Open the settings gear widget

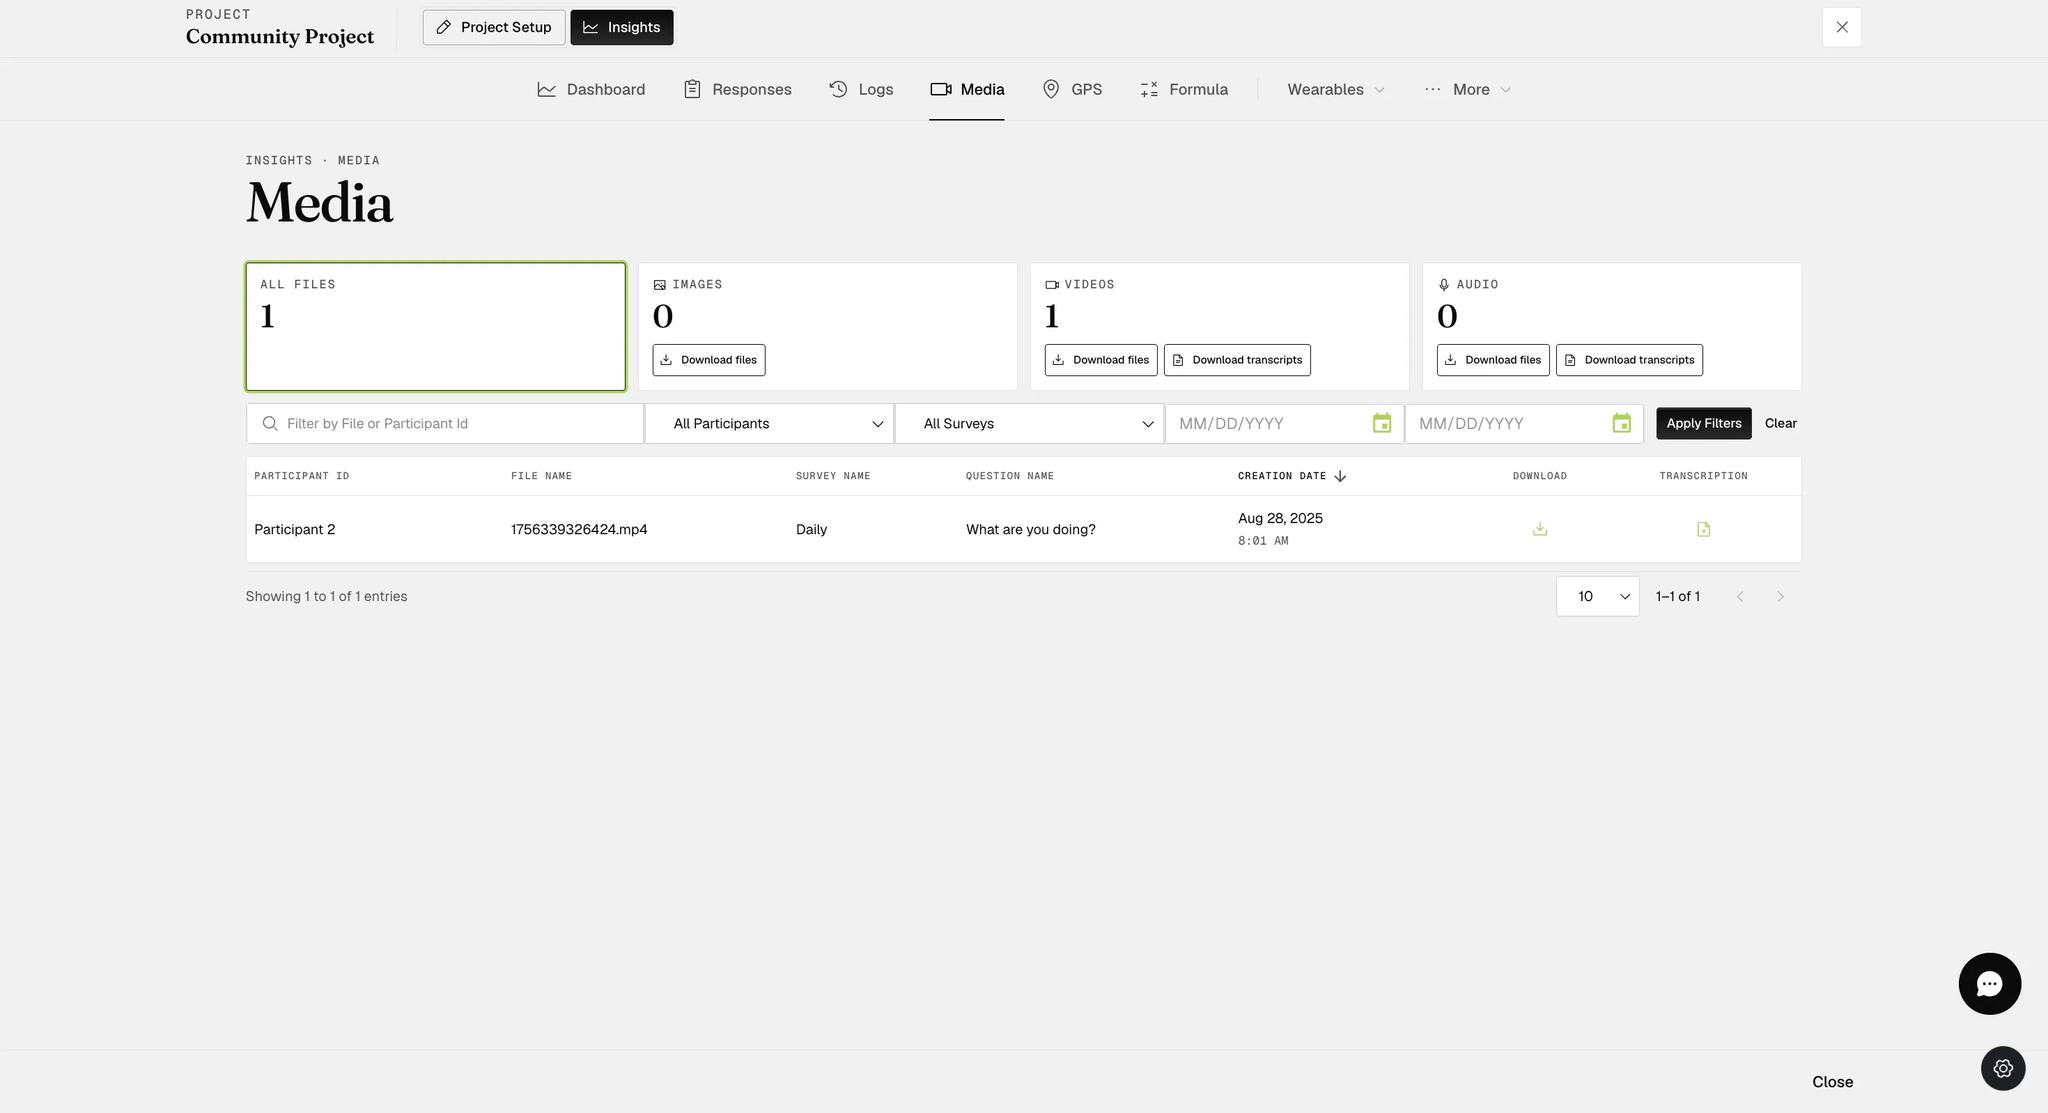[x=2003, y=1068]
